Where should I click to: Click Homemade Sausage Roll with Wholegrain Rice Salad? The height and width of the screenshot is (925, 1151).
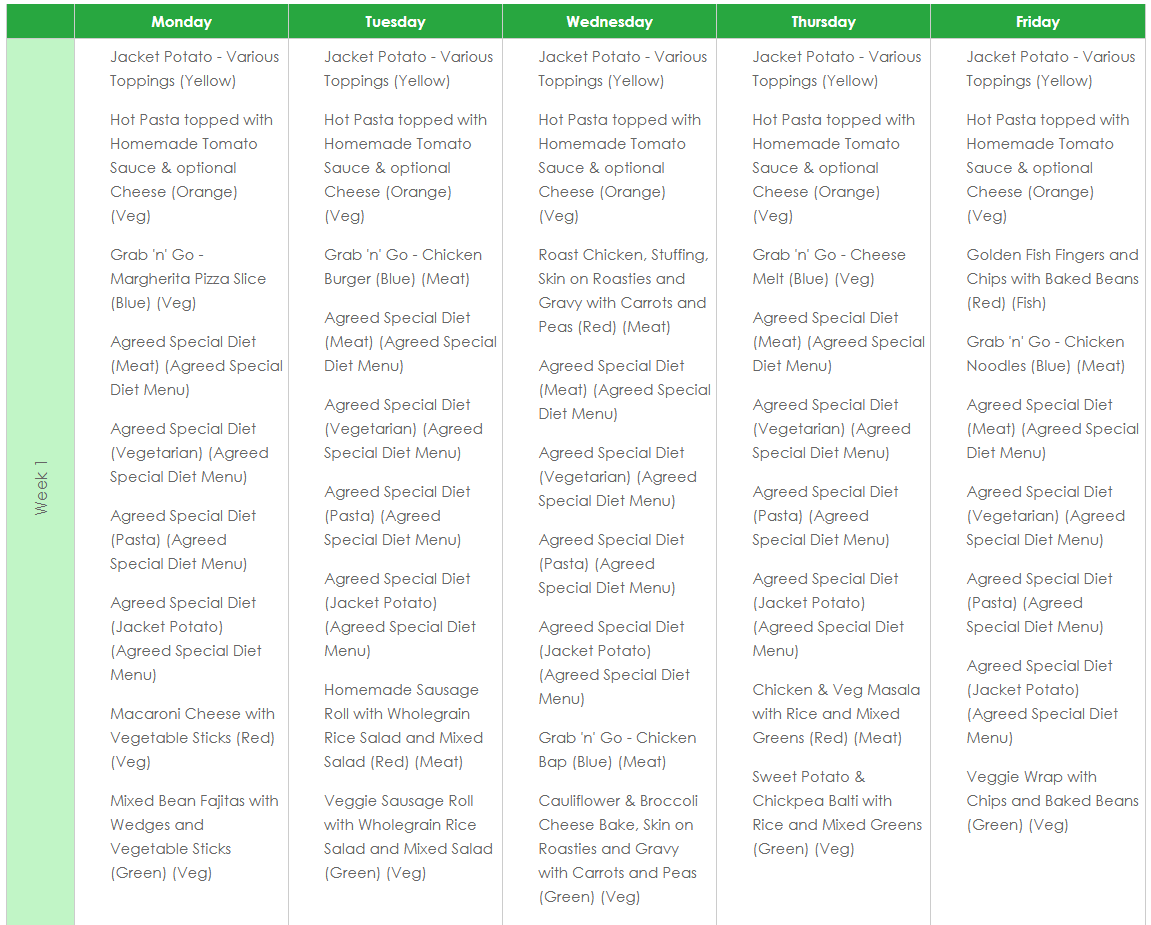point(402,726)
